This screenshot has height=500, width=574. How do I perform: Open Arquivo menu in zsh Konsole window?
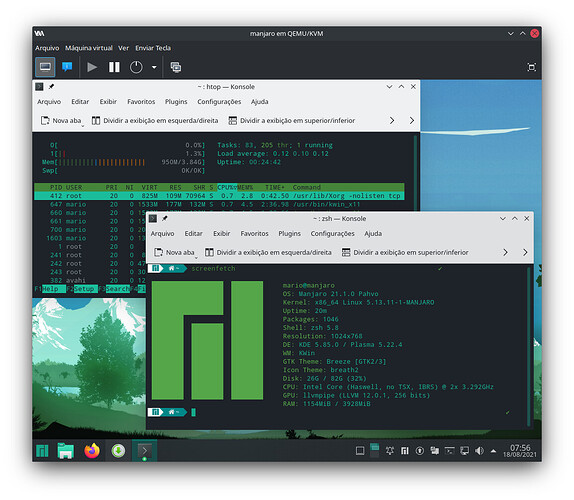click(163, 233)
